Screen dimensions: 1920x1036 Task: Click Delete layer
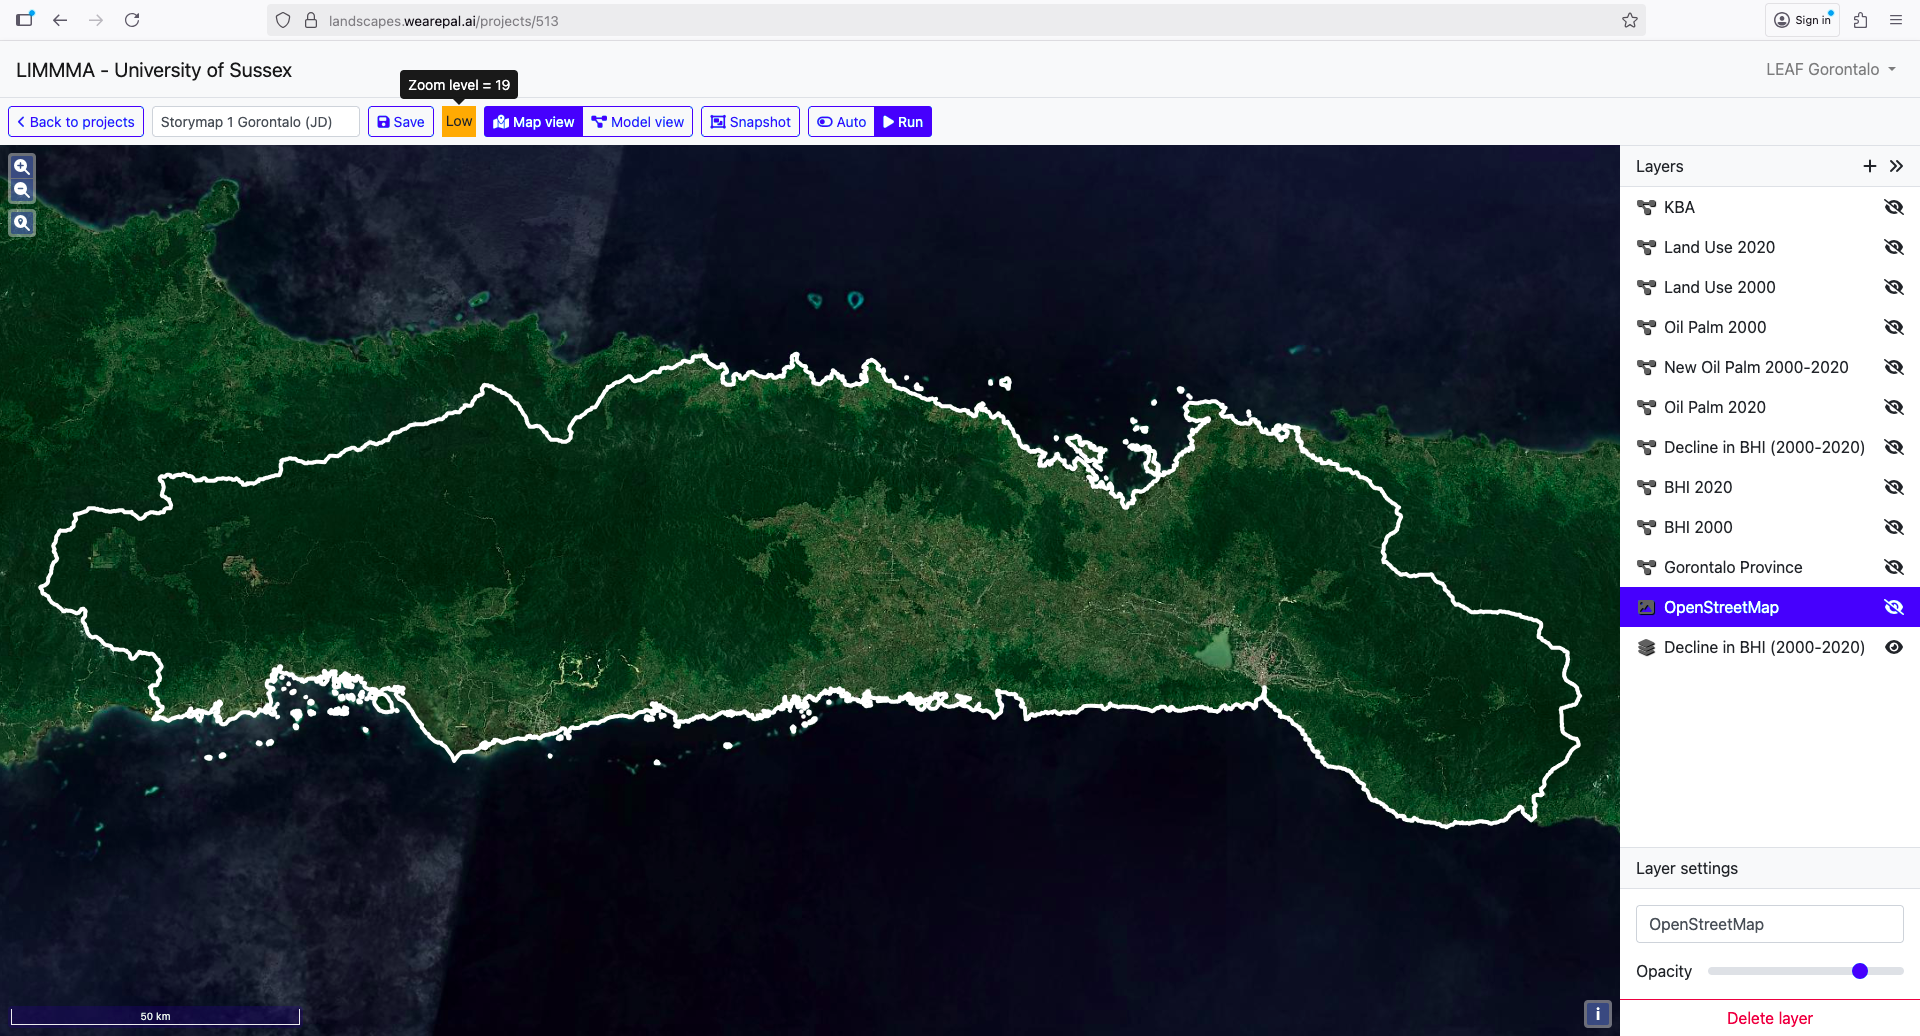(1769, 1018)
